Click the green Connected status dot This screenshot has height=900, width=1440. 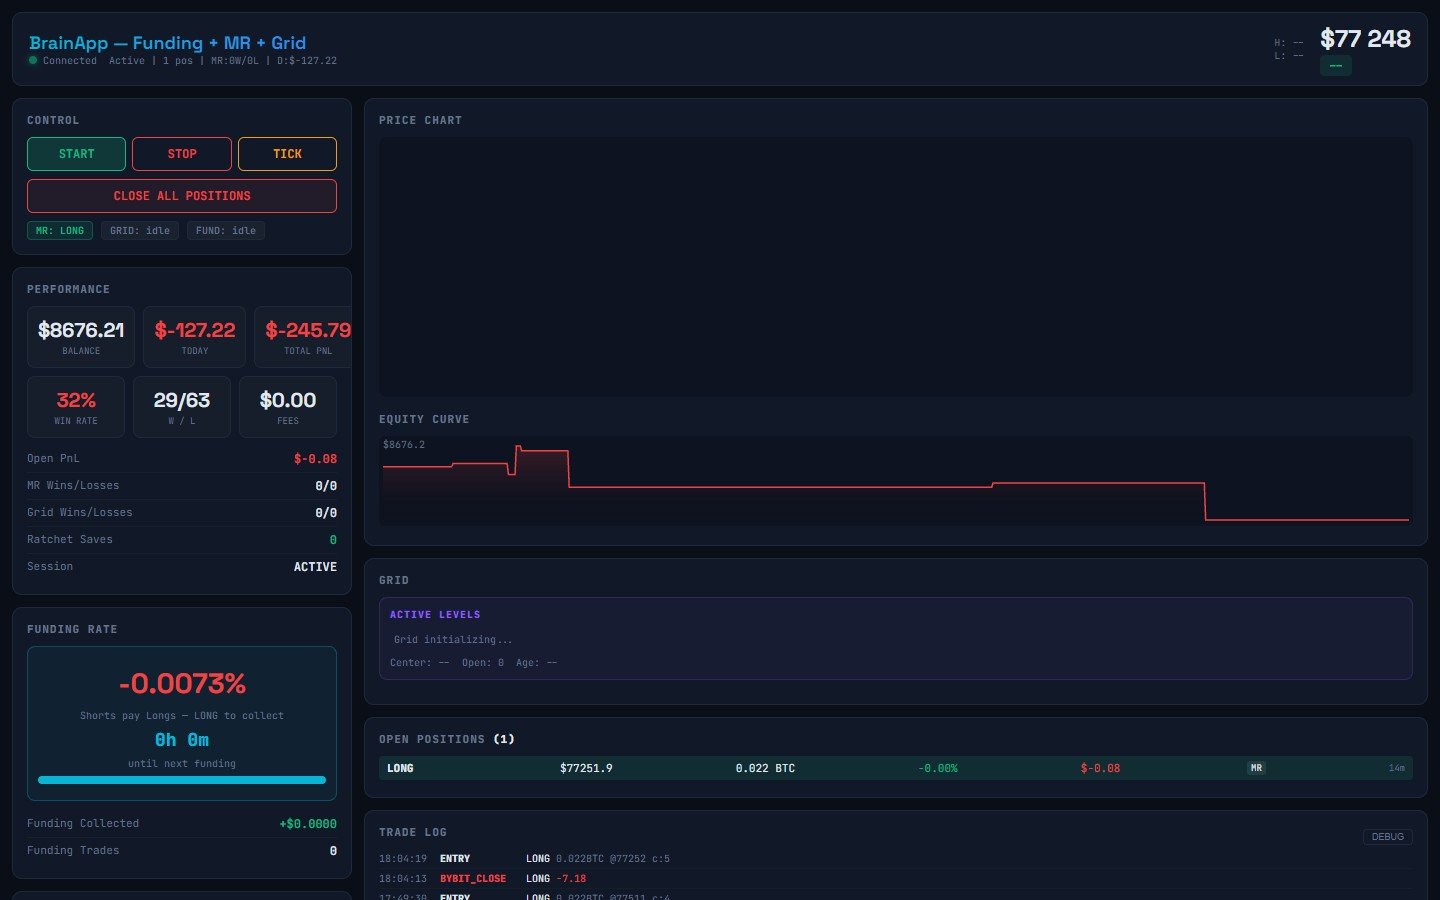tap(33, 61)
